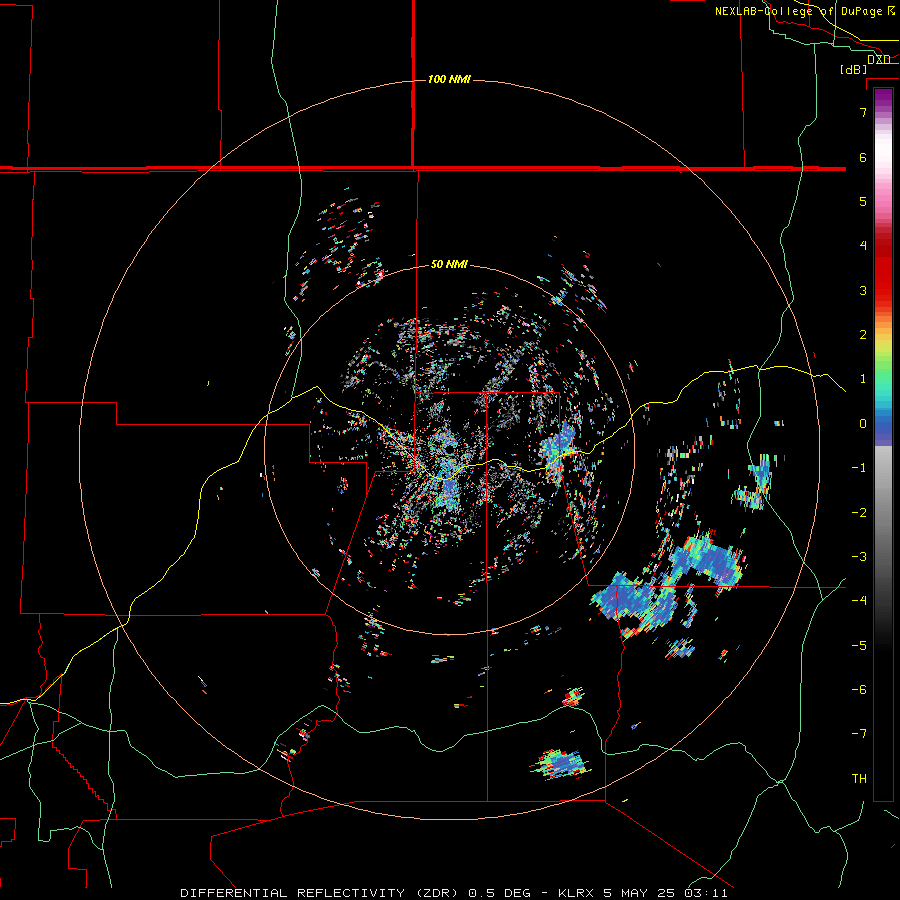The image size is (900, 900).
Task: Click the "5 MAY 25 03:11" timestamp
Action: (x=665, y=893)
